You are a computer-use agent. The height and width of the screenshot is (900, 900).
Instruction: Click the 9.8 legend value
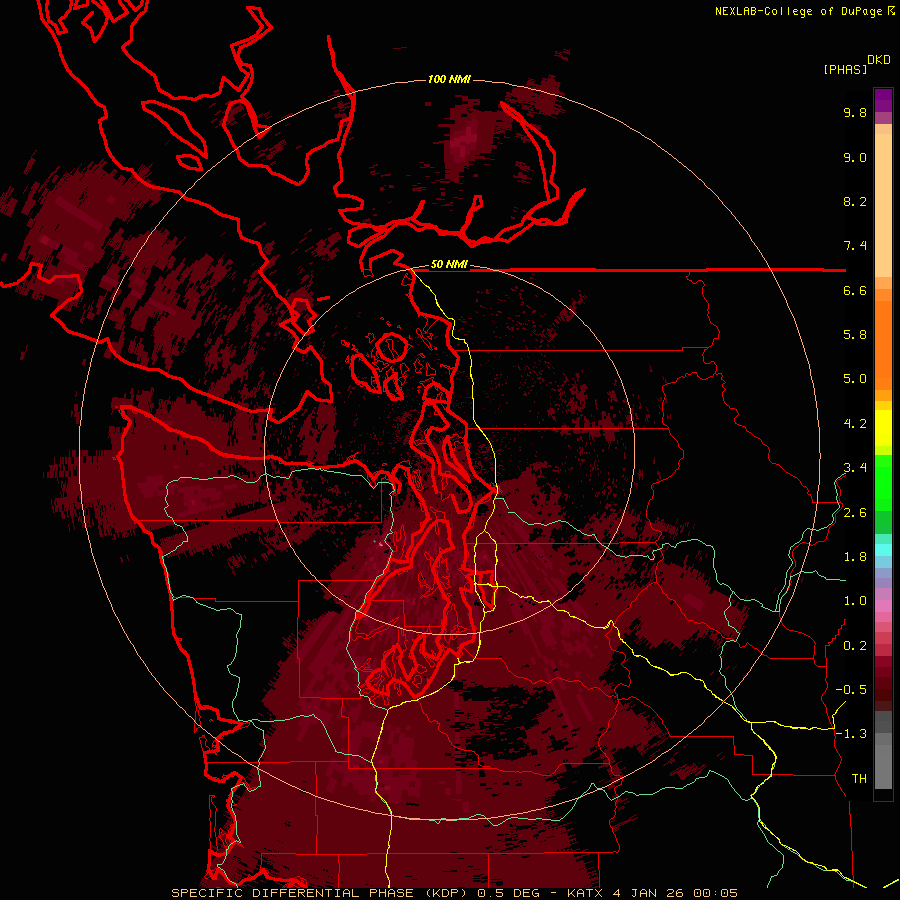(855, 112)
